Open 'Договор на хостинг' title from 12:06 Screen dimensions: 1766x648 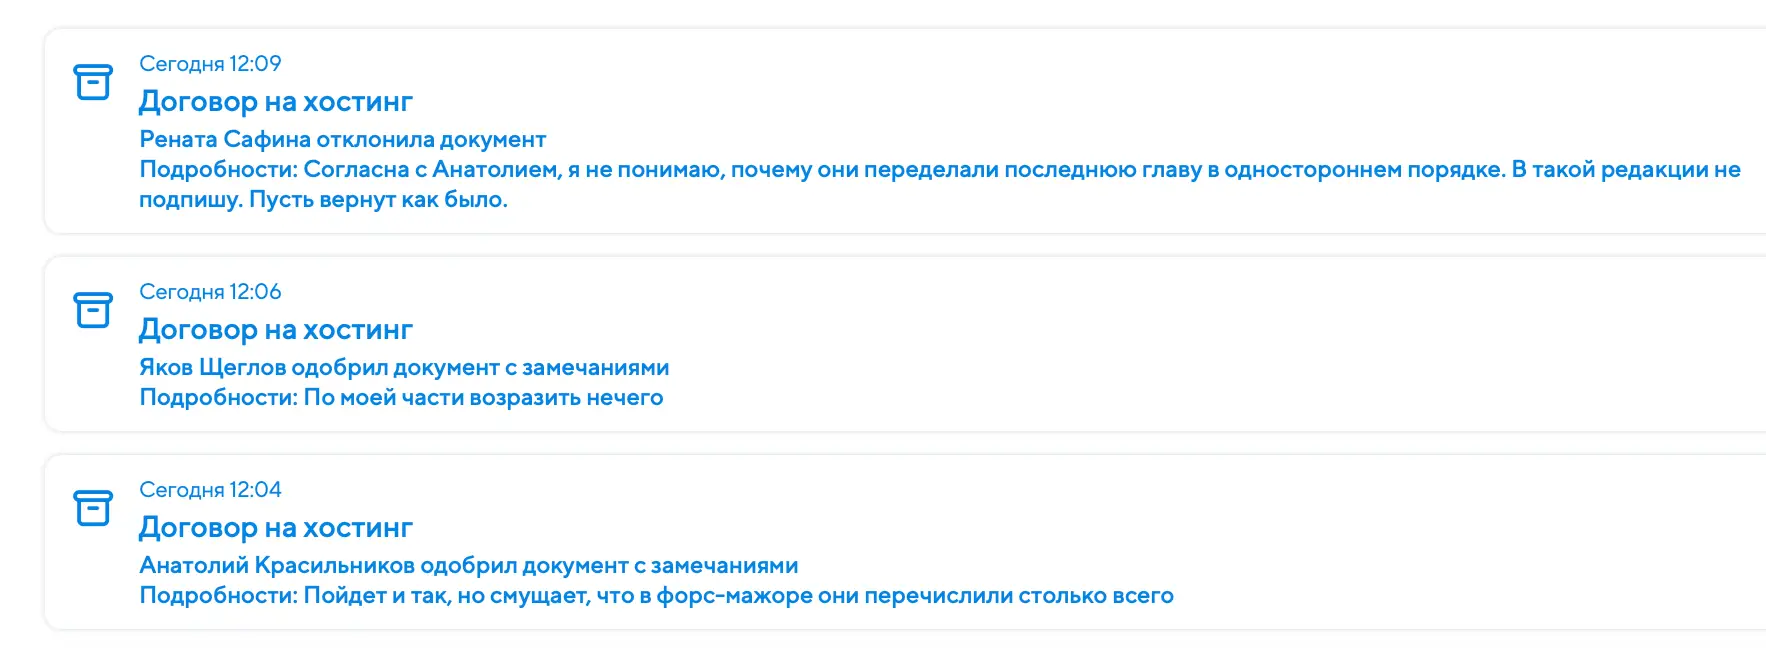coord(275,330)
